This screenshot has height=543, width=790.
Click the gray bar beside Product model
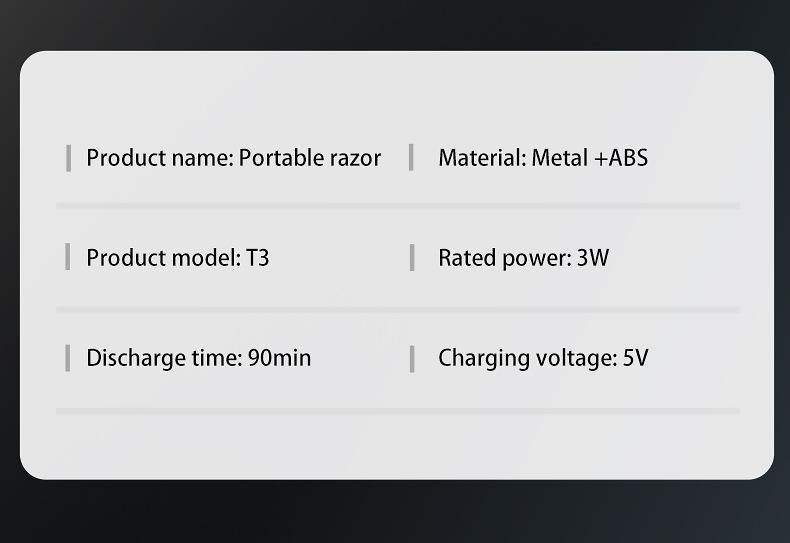pos(68,257)
